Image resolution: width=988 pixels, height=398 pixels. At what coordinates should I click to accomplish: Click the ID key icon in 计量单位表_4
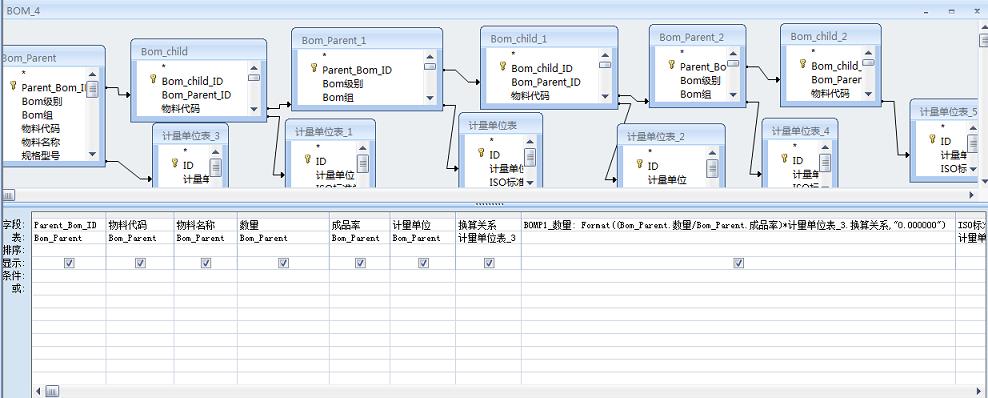click(784, 159)
